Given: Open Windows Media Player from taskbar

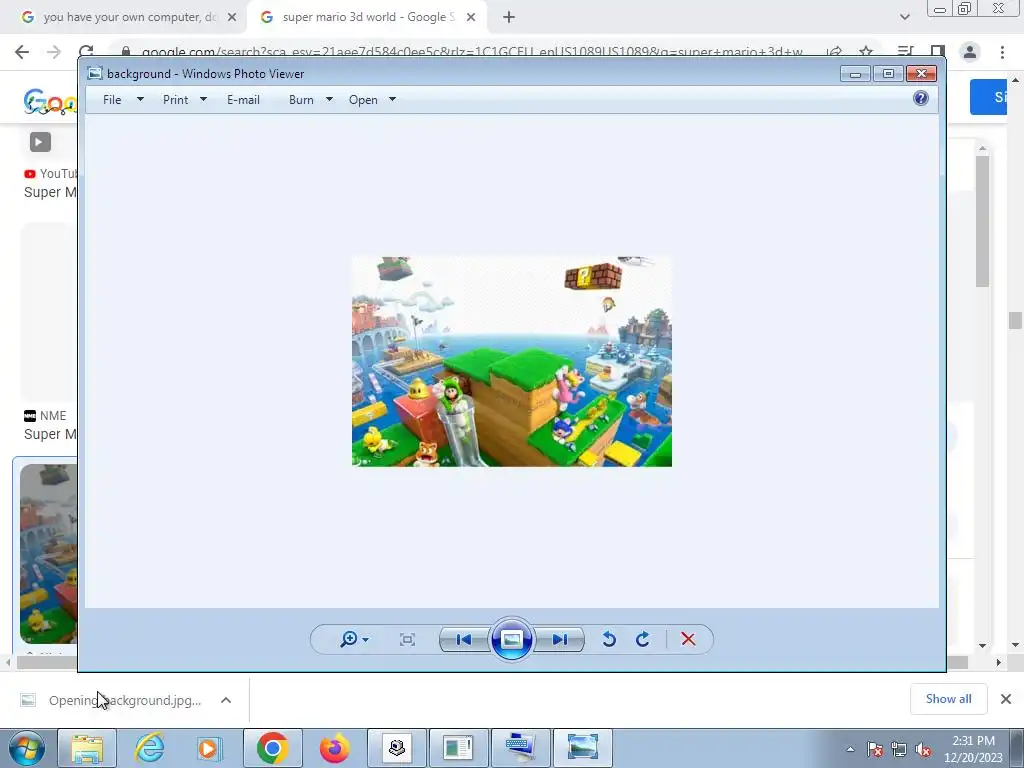Looking at the screenshot, I should coord(210,748).
